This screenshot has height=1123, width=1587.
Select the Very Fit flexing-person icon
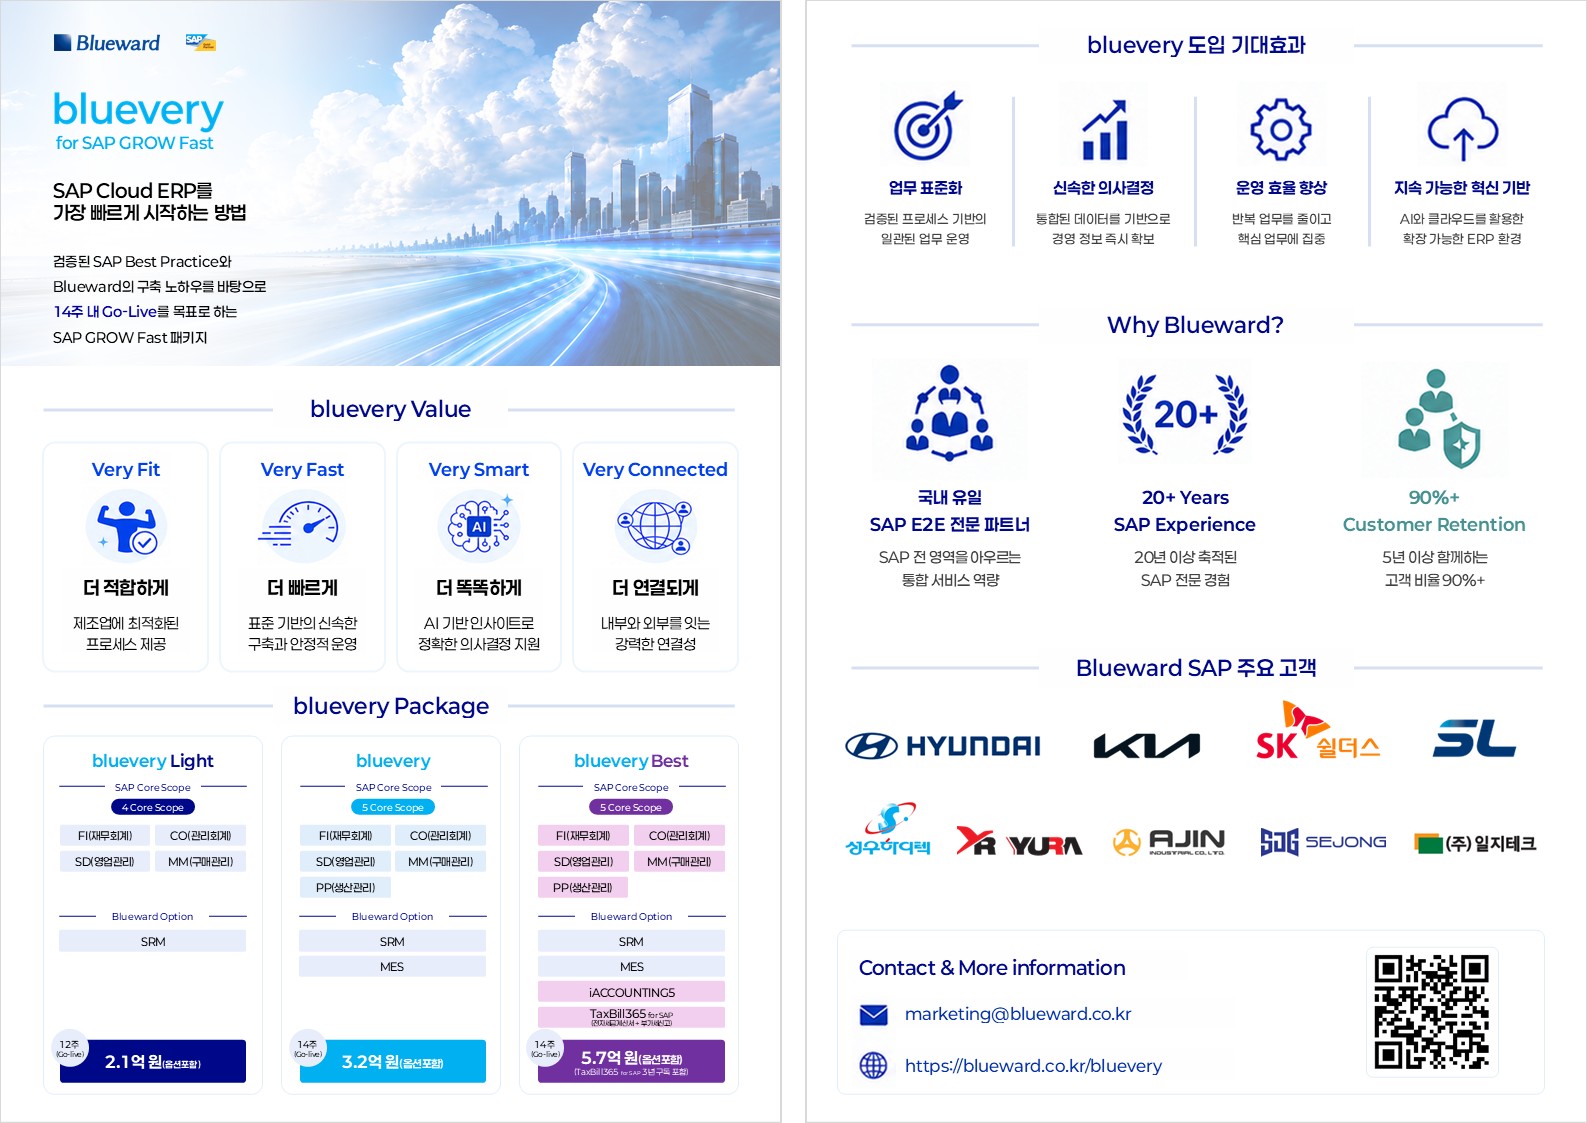126,526
